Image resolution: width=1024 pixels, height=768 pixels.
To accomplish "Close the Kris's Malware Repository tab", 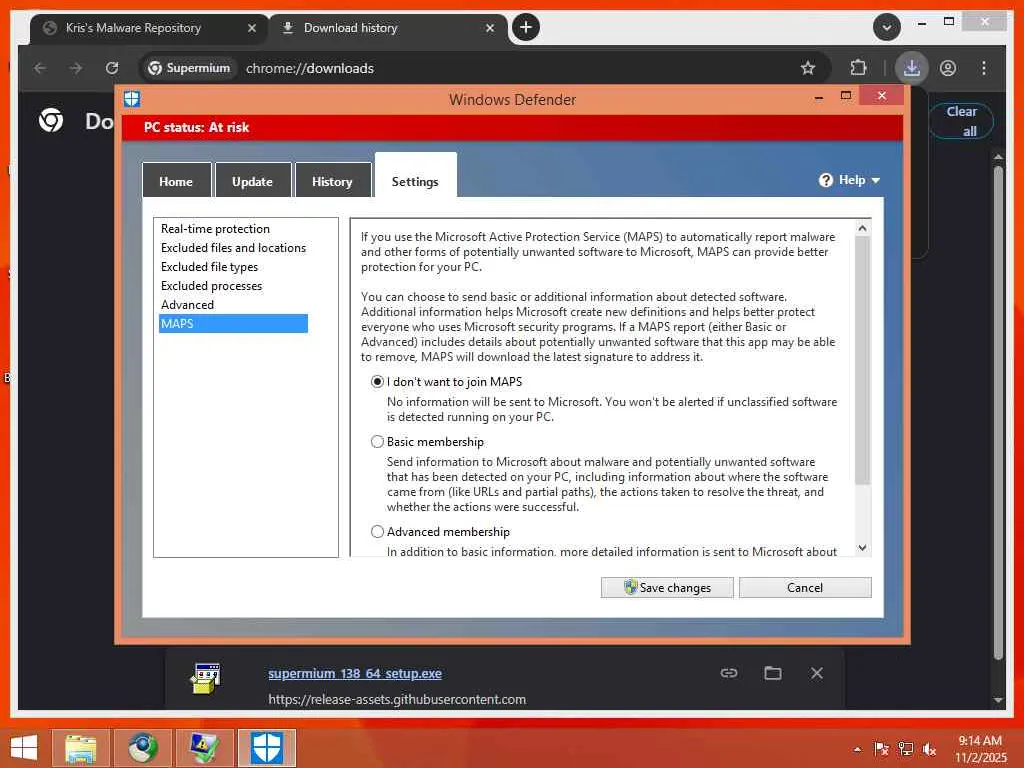I will (252, 28).
